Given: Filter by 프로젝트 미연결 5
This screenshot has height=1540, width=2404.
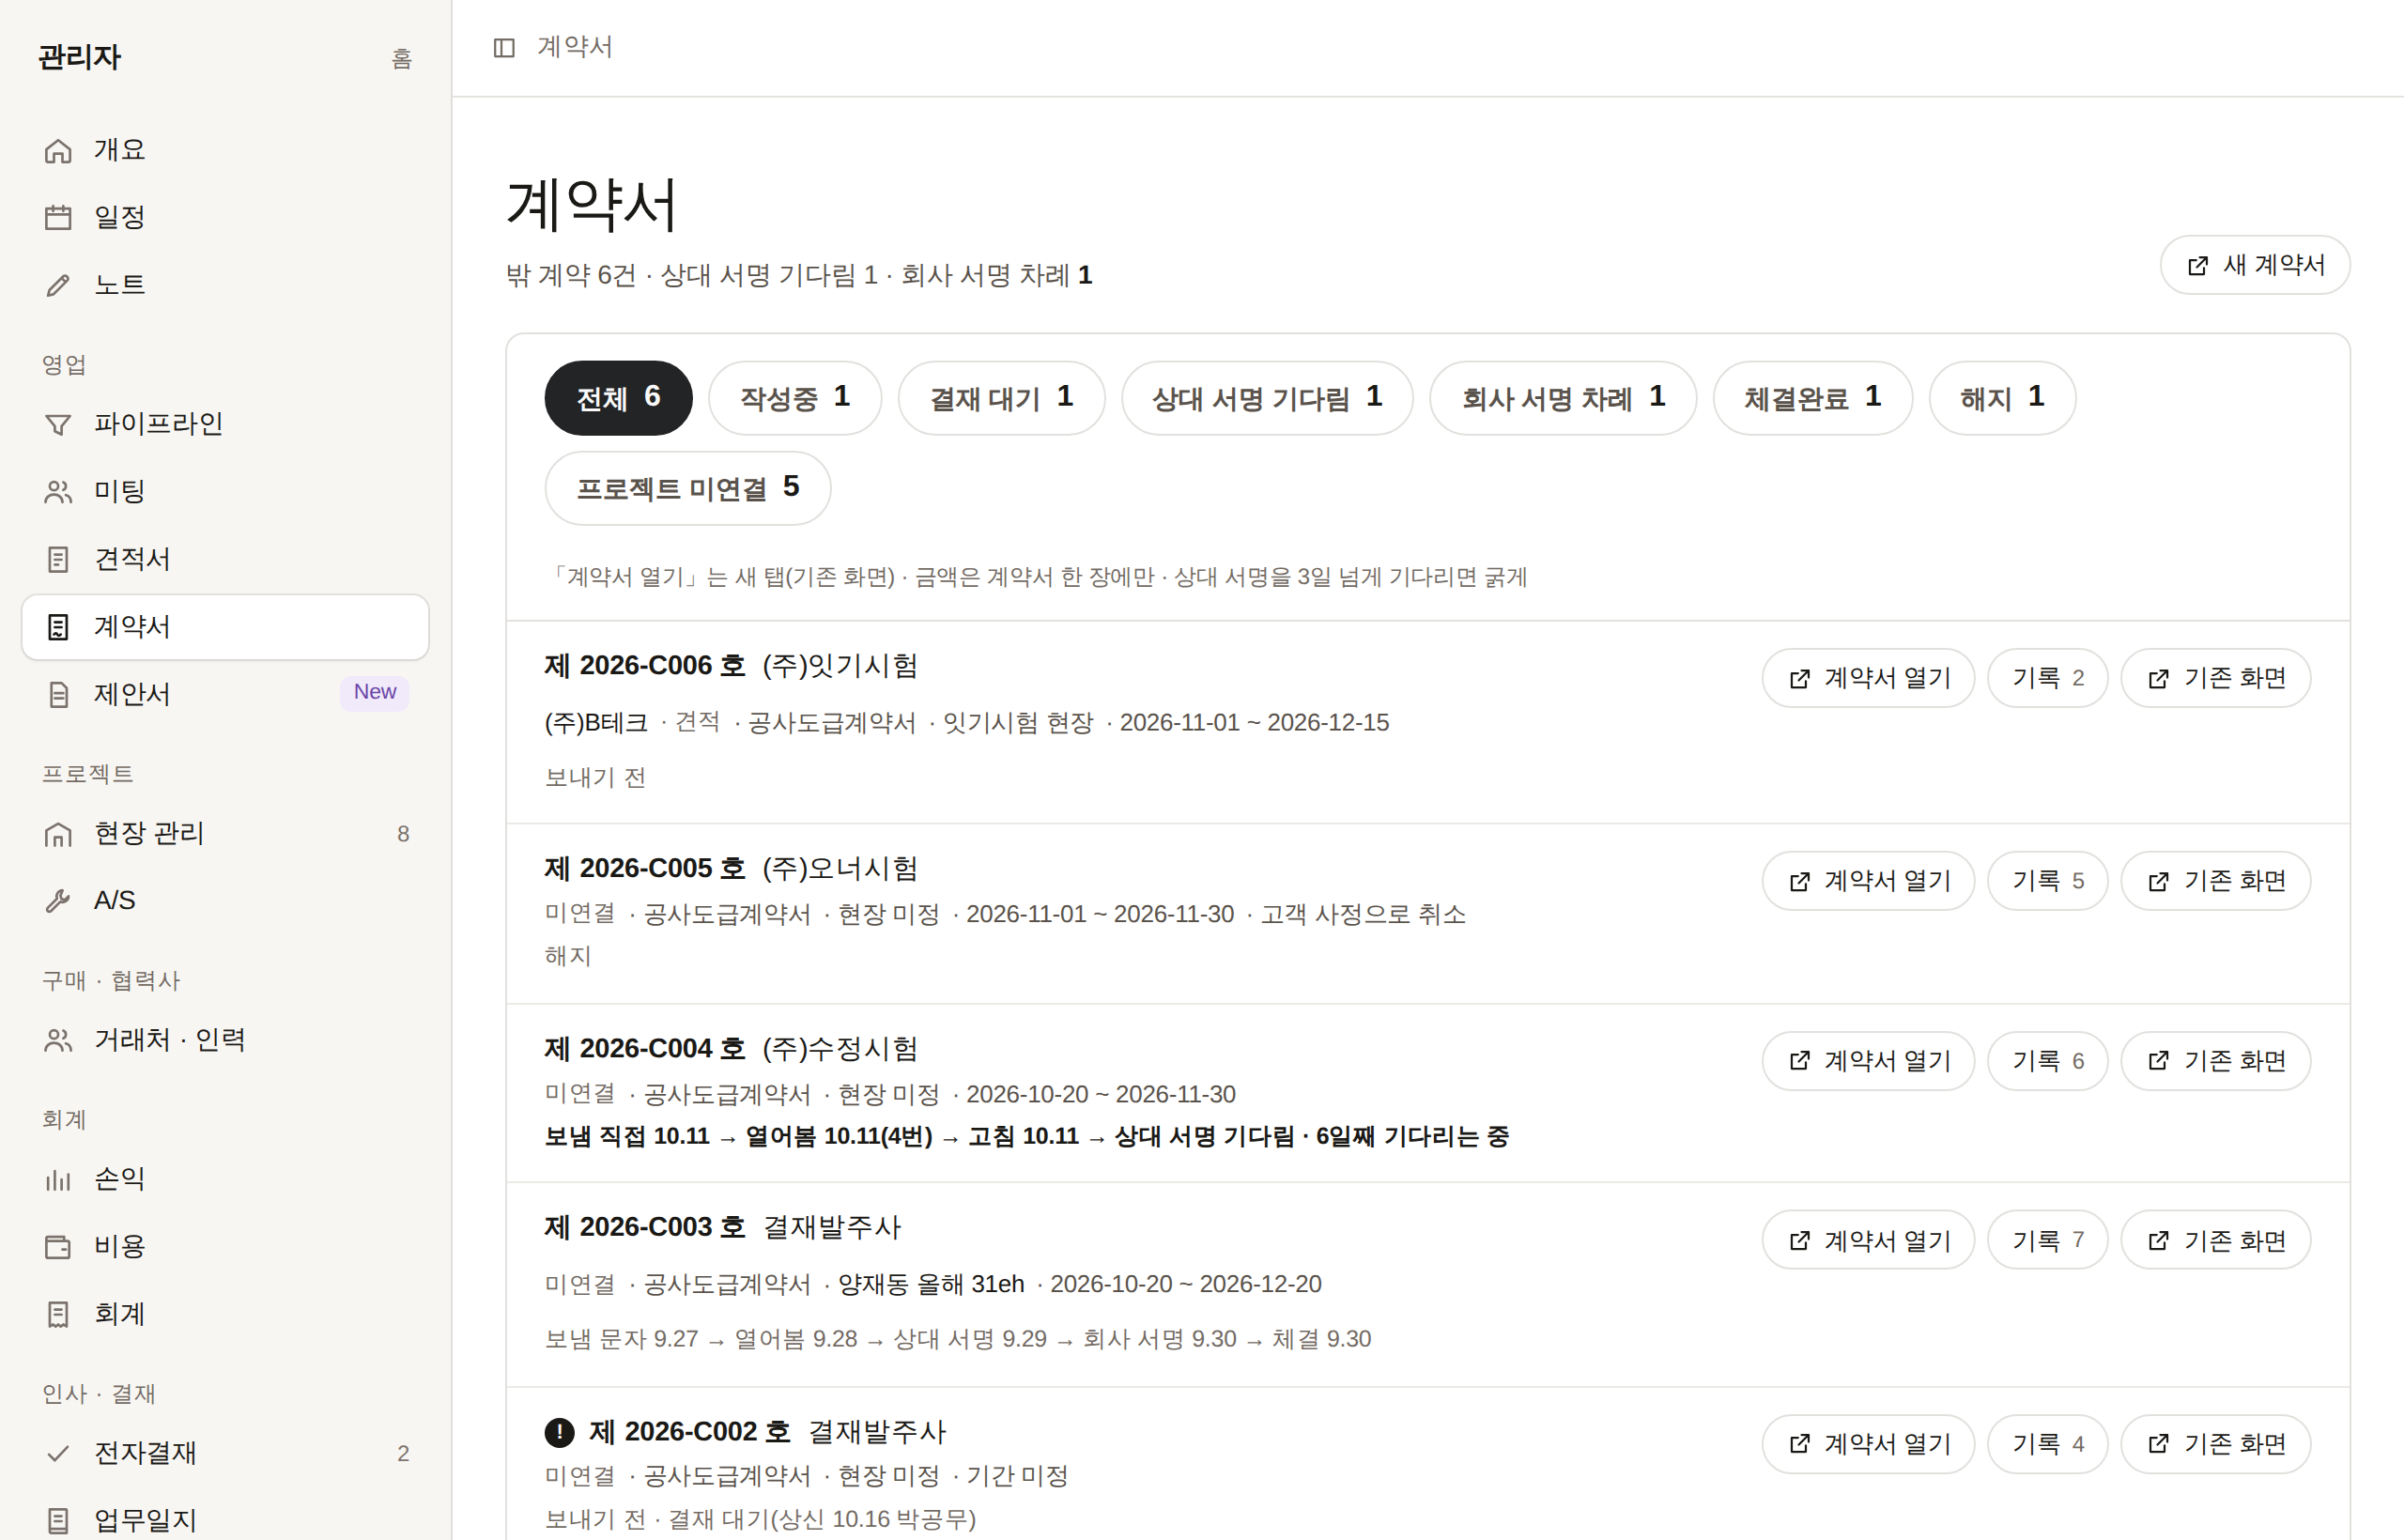Looking at the screenshot, I should coord(688,488).
